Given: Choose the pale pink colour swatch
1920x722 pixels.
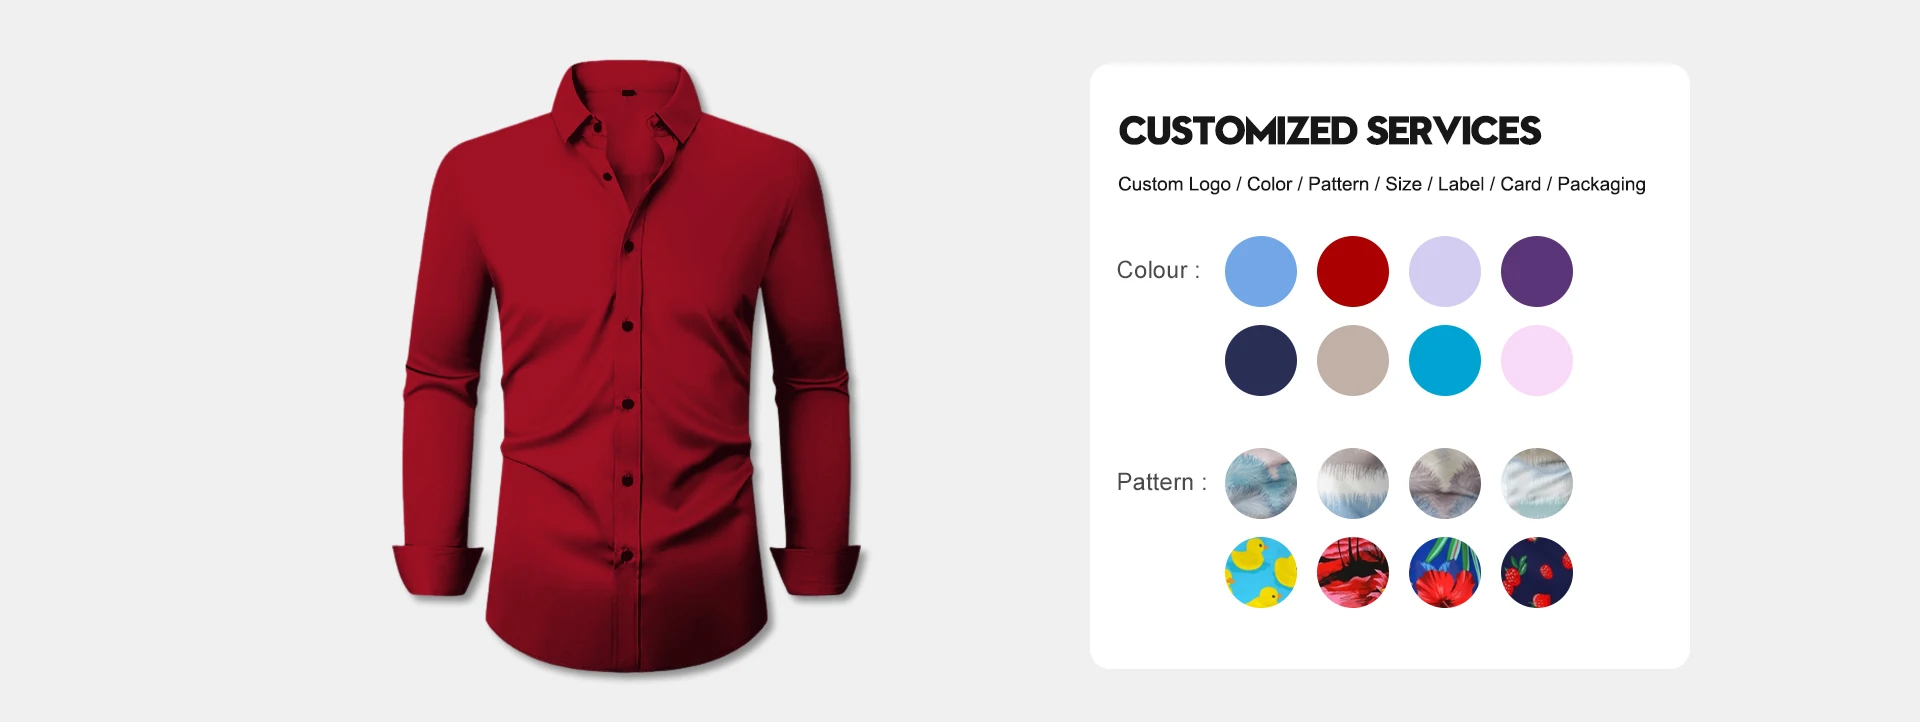Looking at the screenshot, I should coord(1536,360).
